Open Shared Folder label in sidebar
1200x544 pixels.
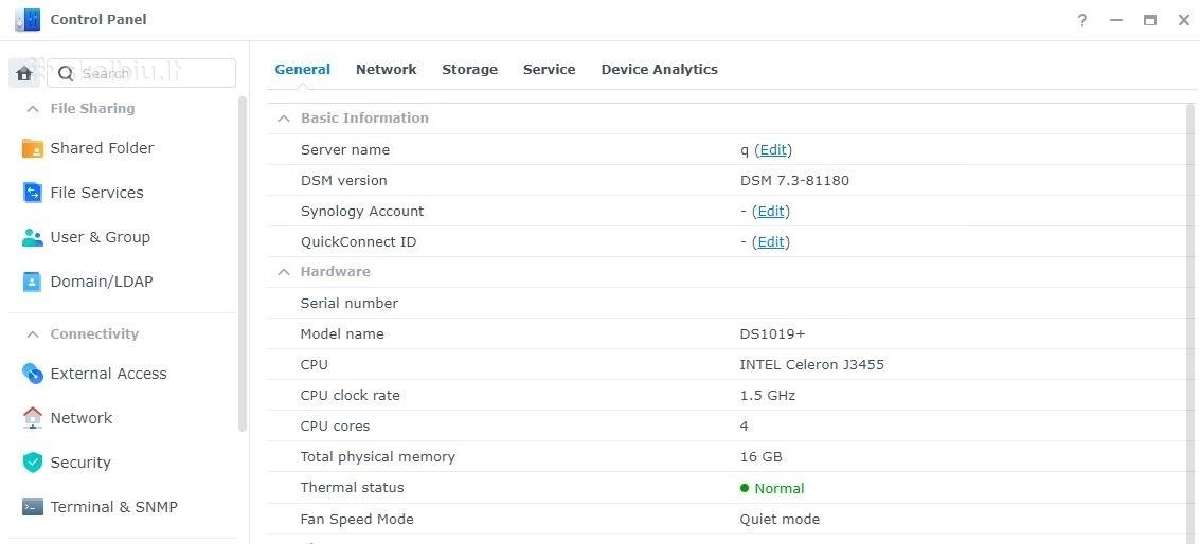point(102,148)
